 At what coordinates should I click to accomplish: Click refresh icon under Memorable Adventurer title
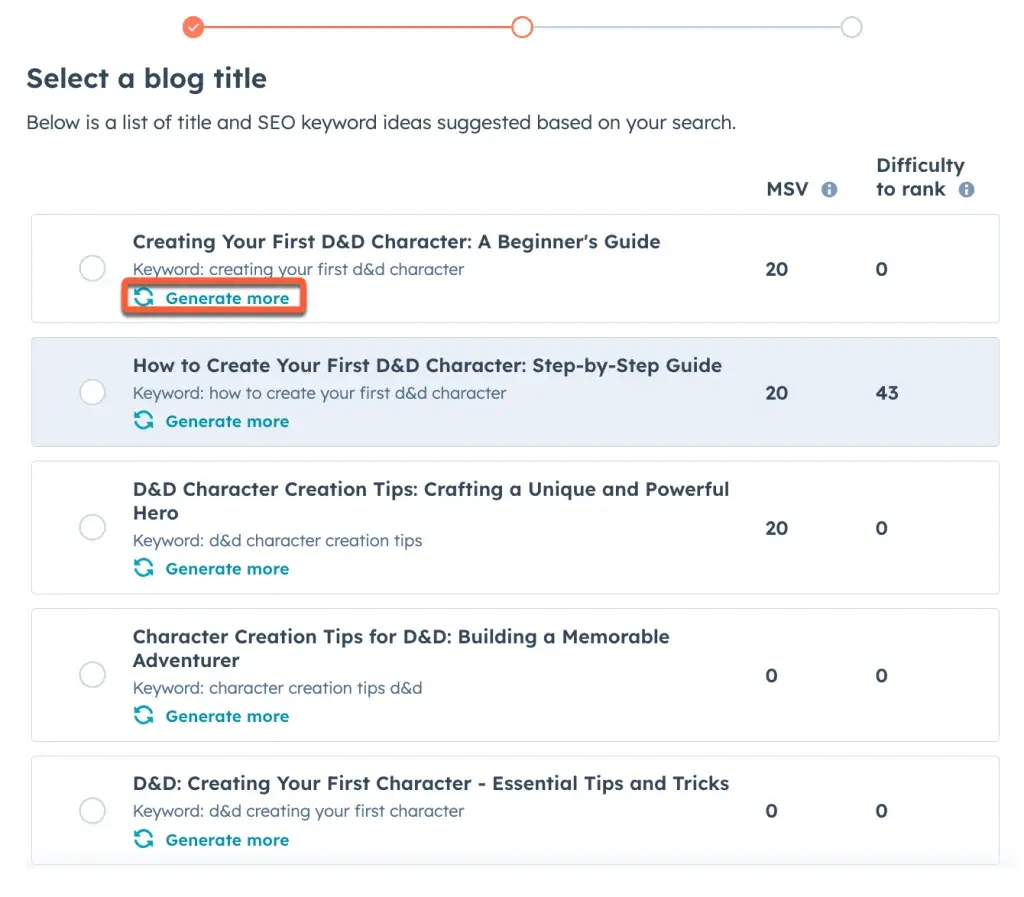pyautogui.click(x=144, y=716)
